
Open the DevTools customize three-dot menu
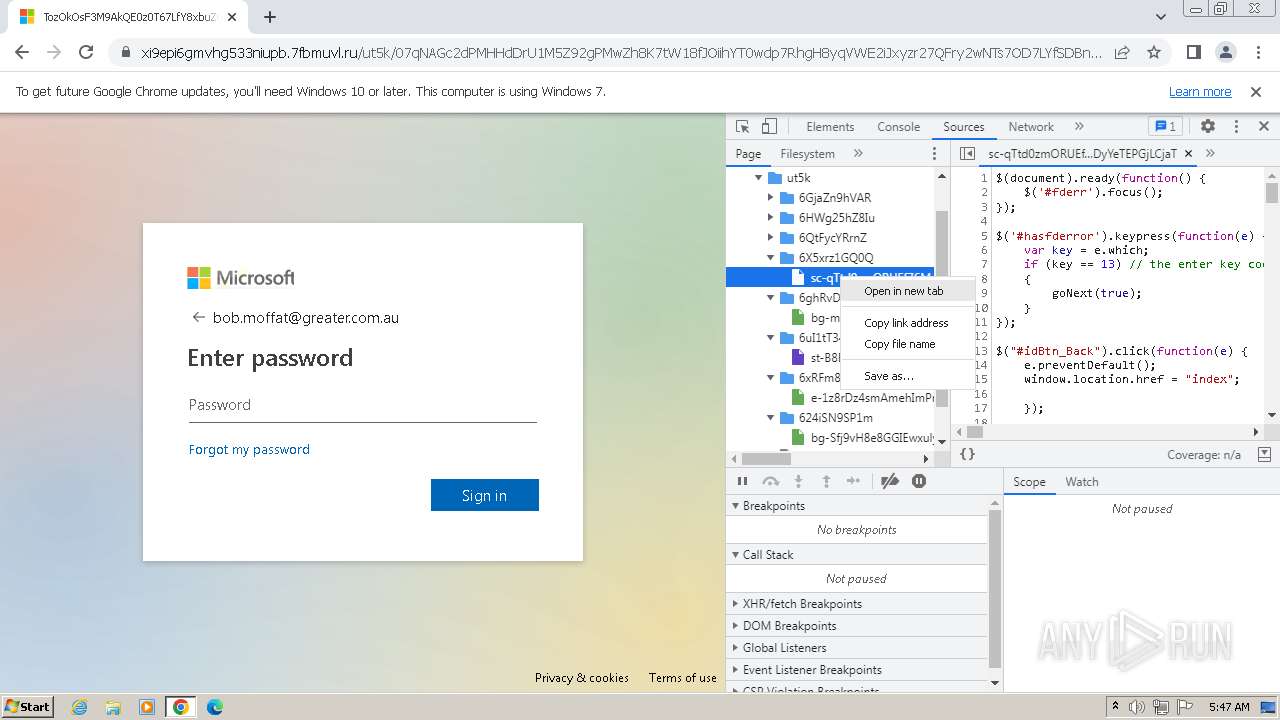pos(1236,127)
